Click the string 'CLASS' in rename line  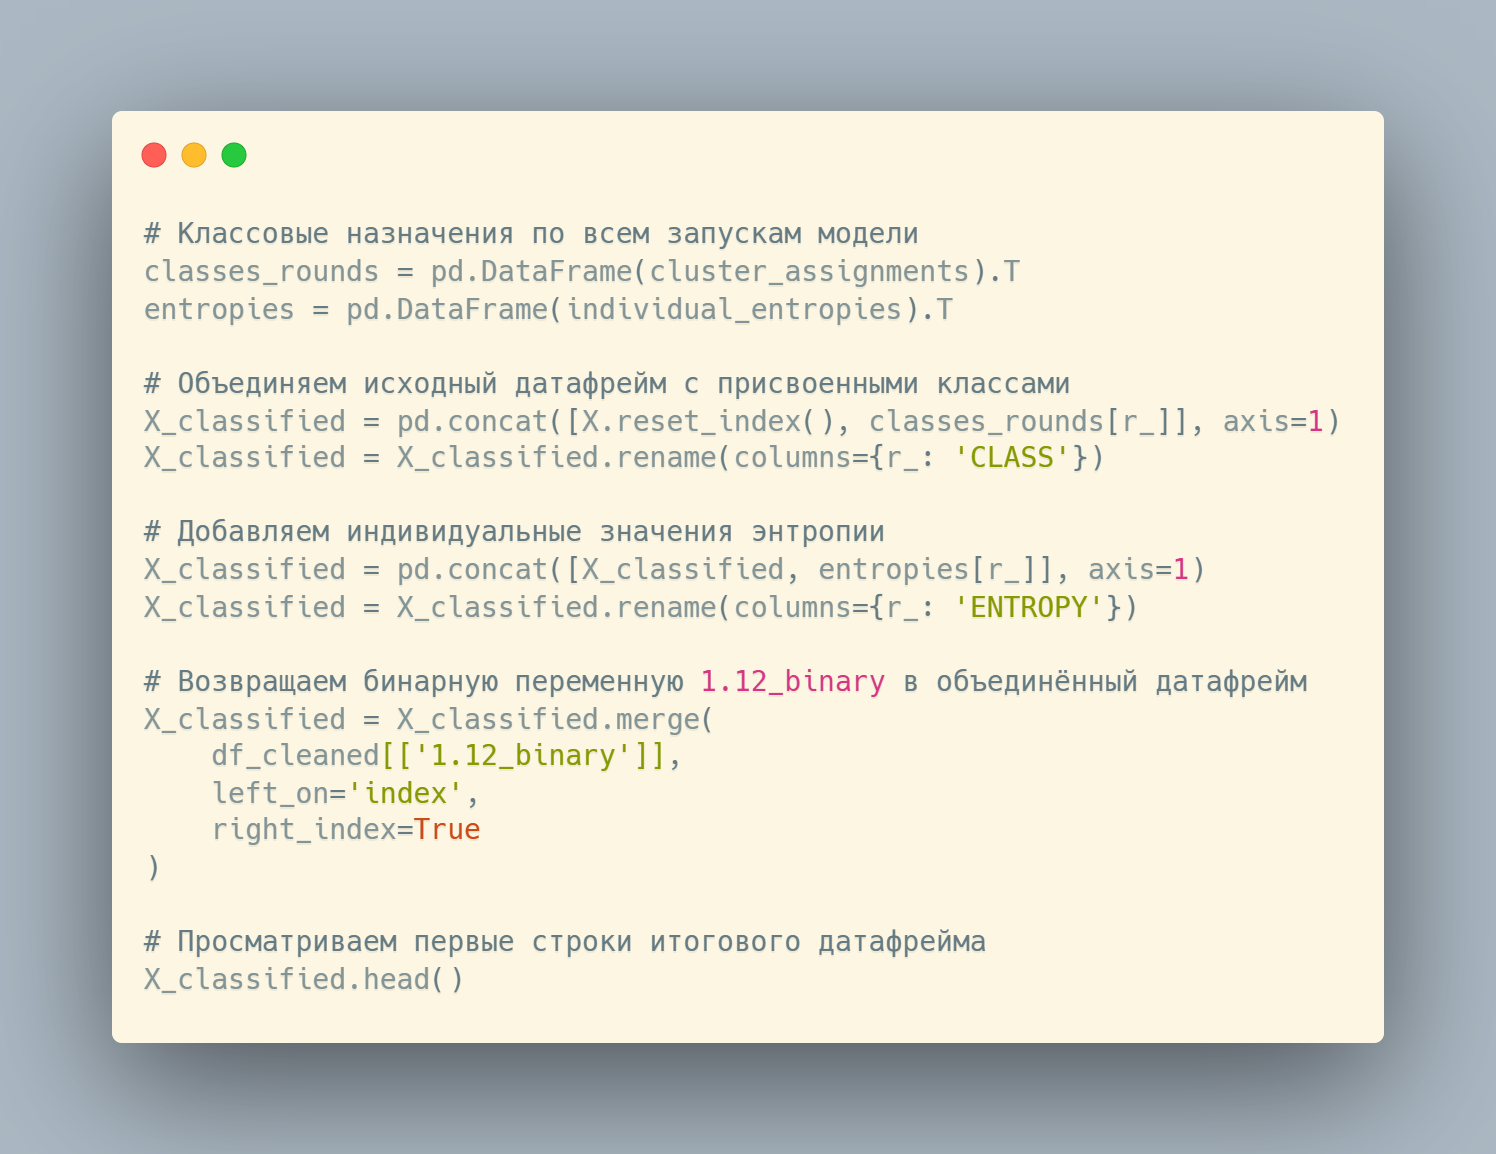1012,458
